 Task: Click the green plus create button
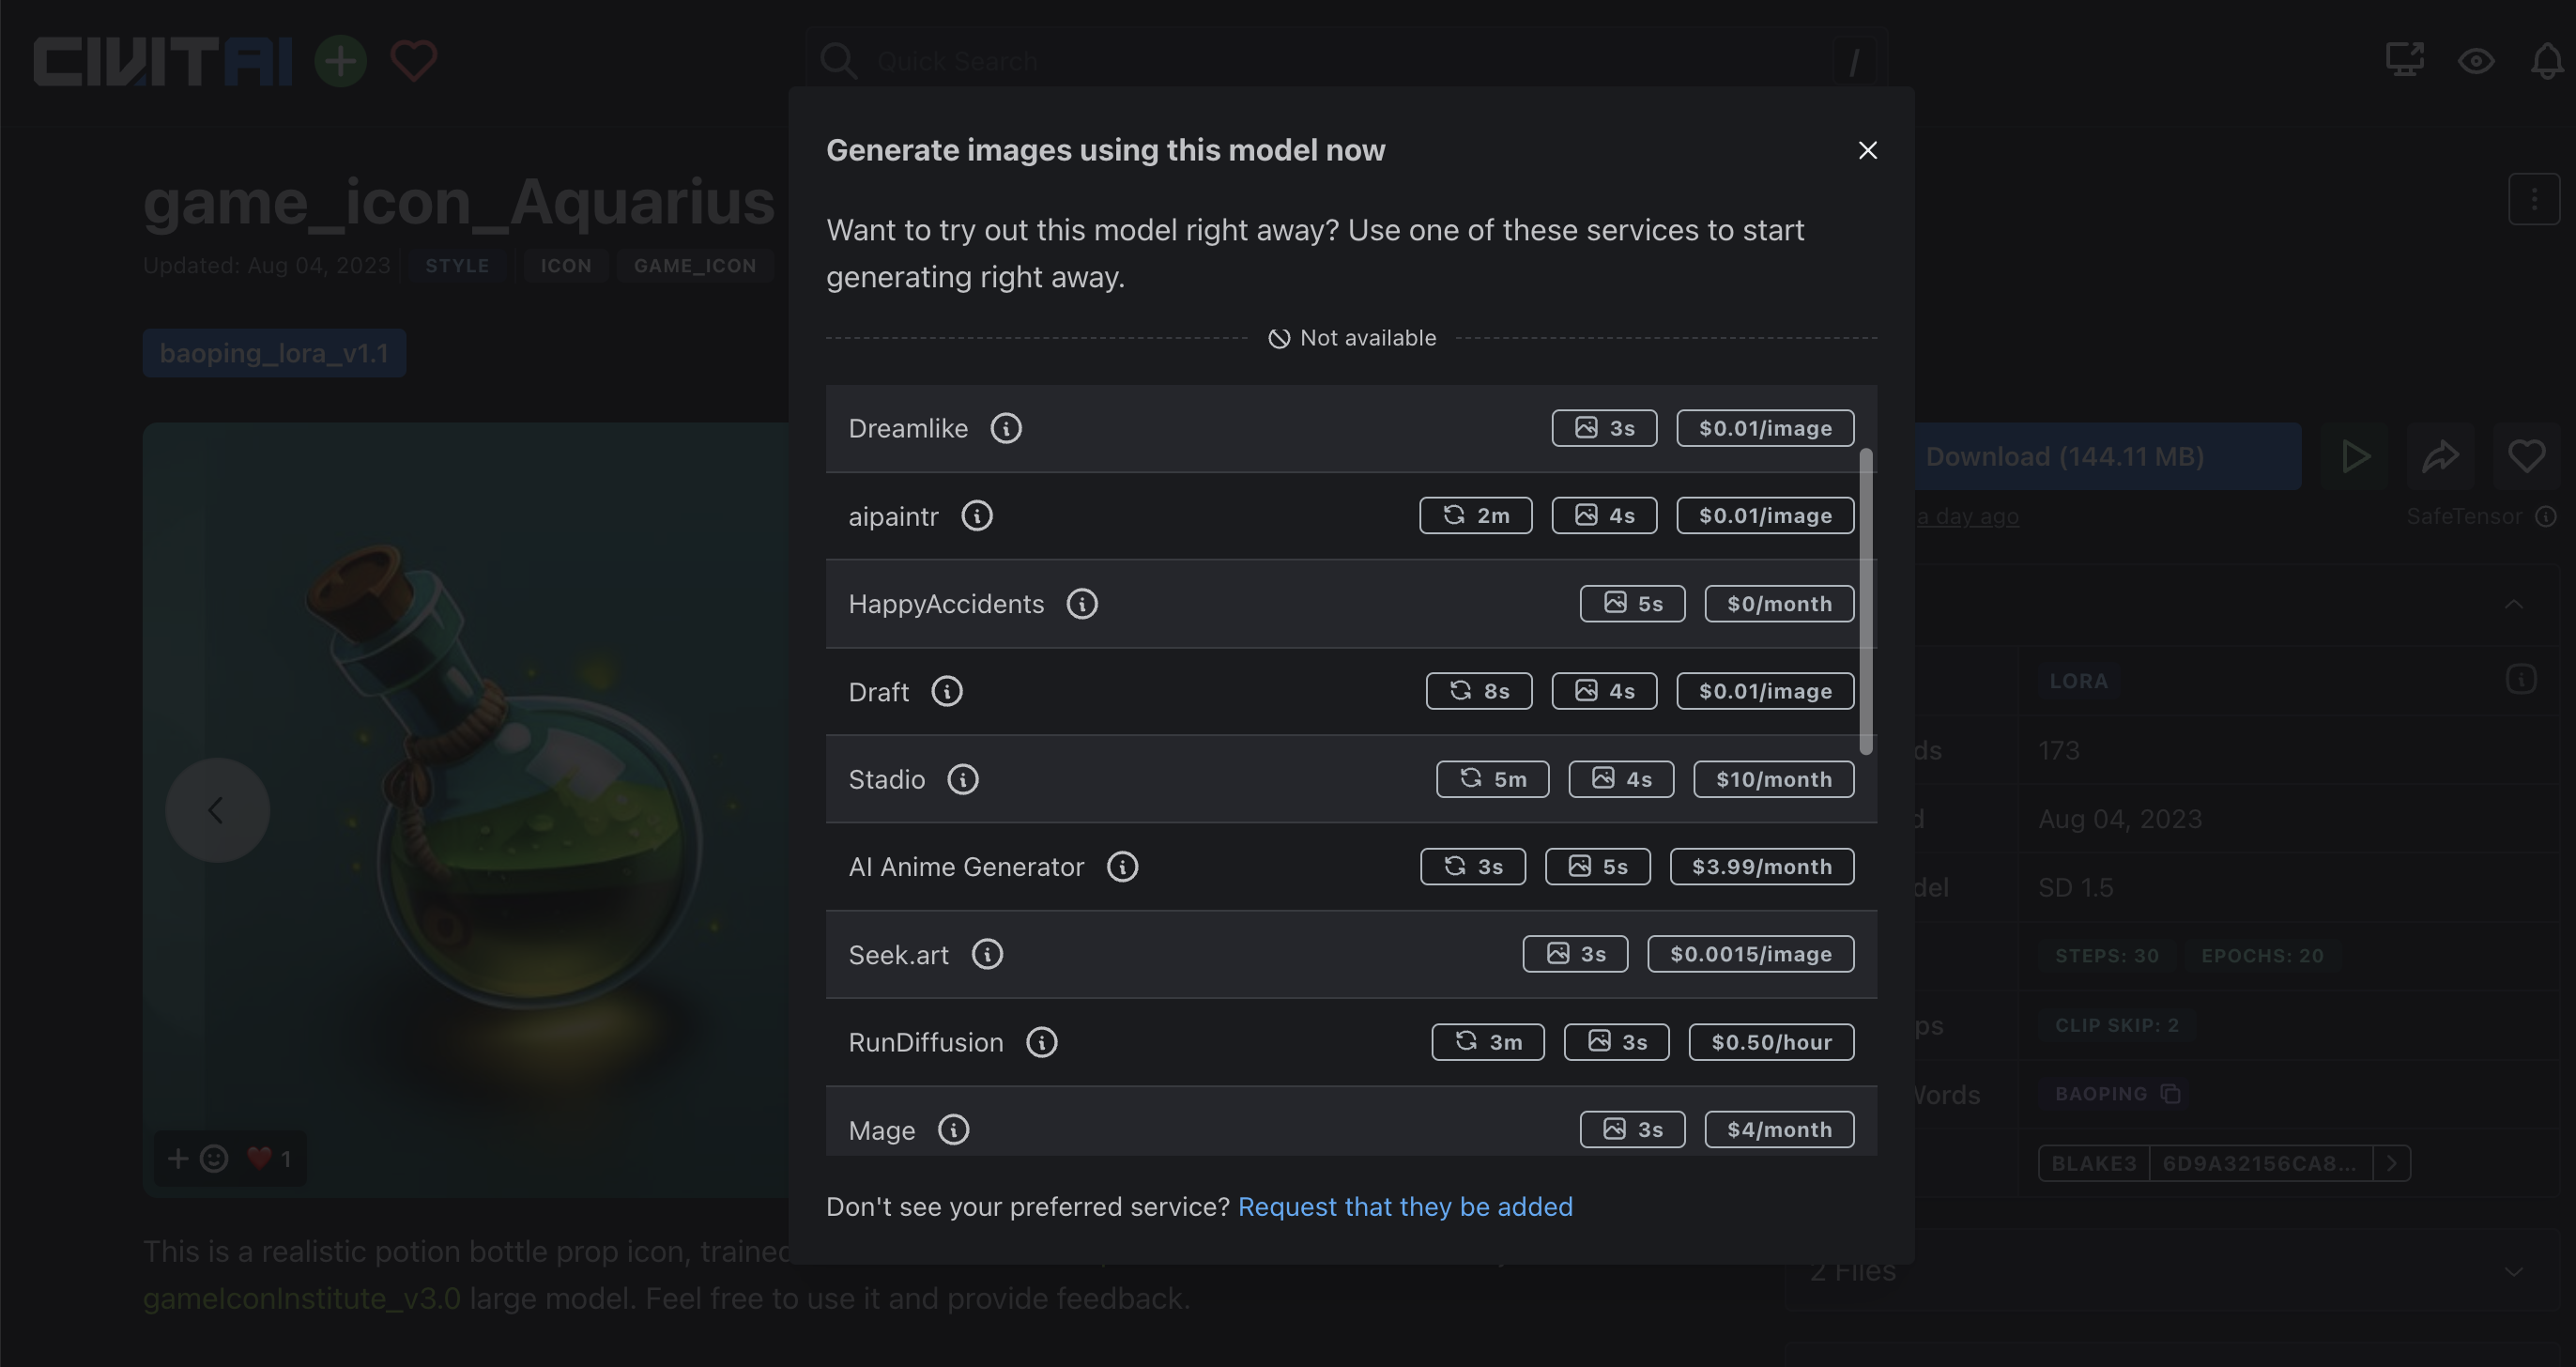pos(340,61)
